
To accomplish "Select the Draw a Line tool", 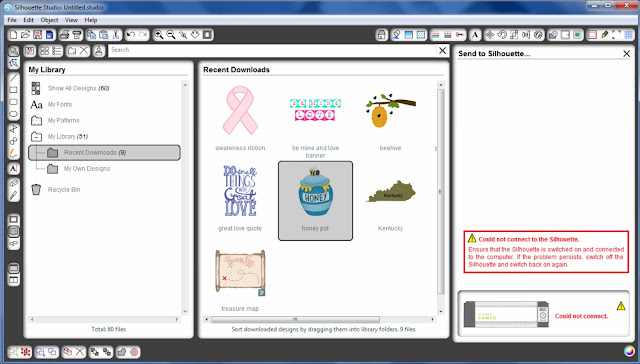I will pyautogui.click(x=13, y=78).
